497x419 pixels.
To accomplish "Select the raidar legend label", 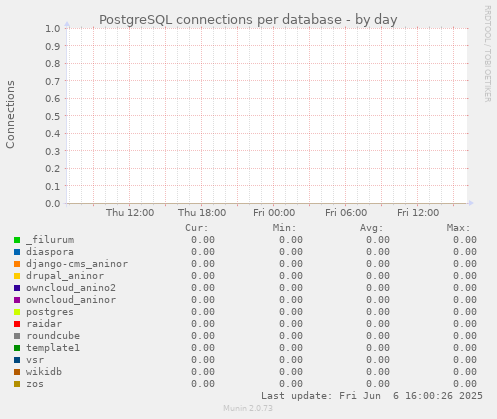I will (44, 324).
